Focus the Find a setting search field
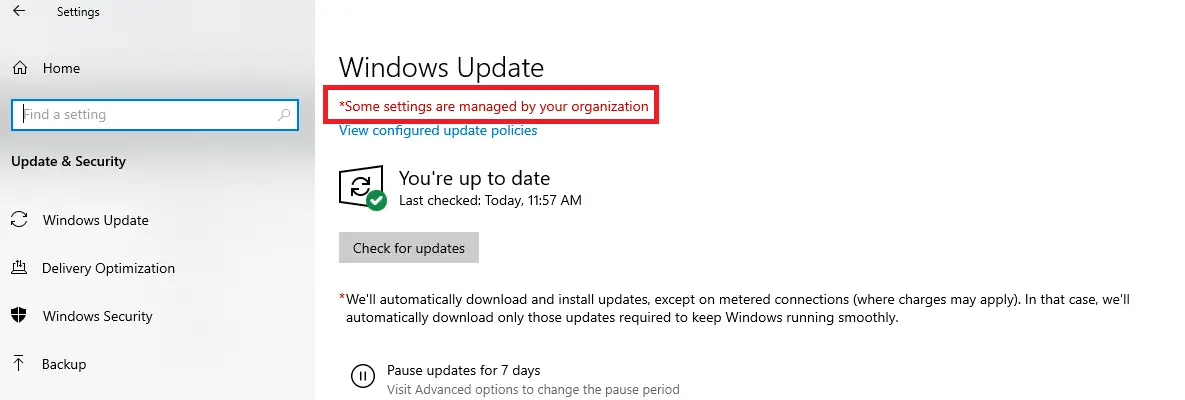 click(155, 115)
